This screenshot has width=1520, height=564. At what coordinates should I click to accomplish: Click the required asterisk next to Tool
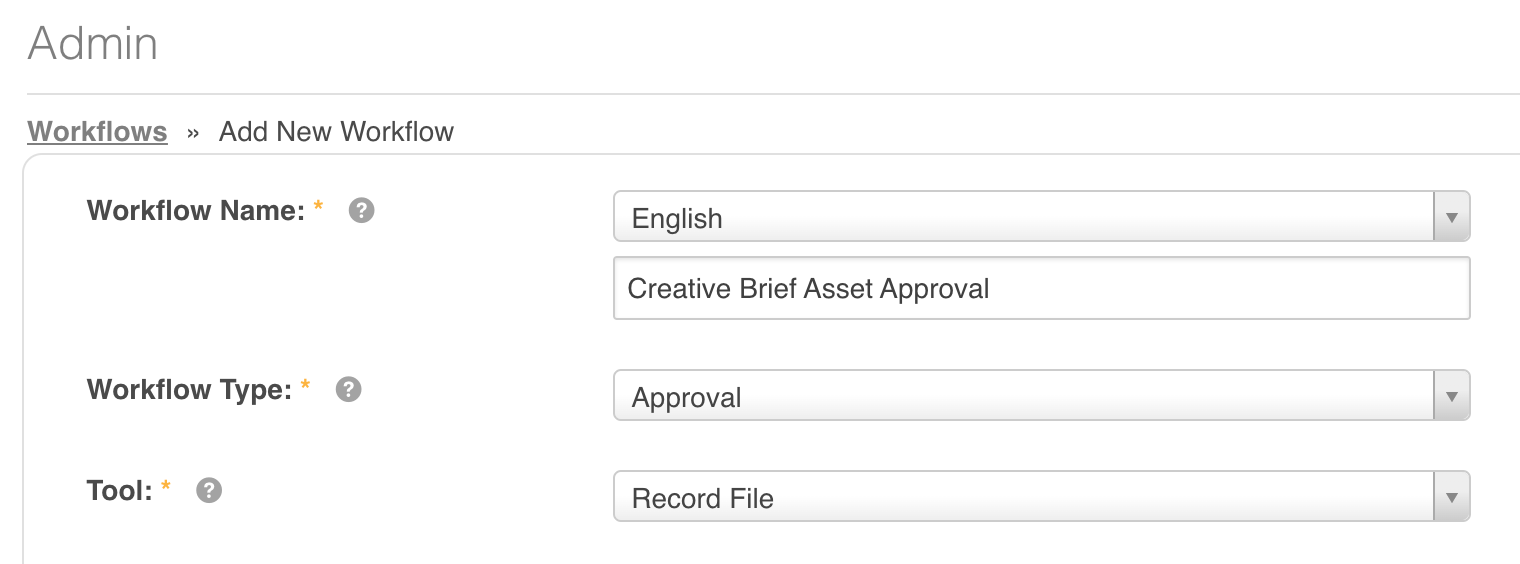166,486
